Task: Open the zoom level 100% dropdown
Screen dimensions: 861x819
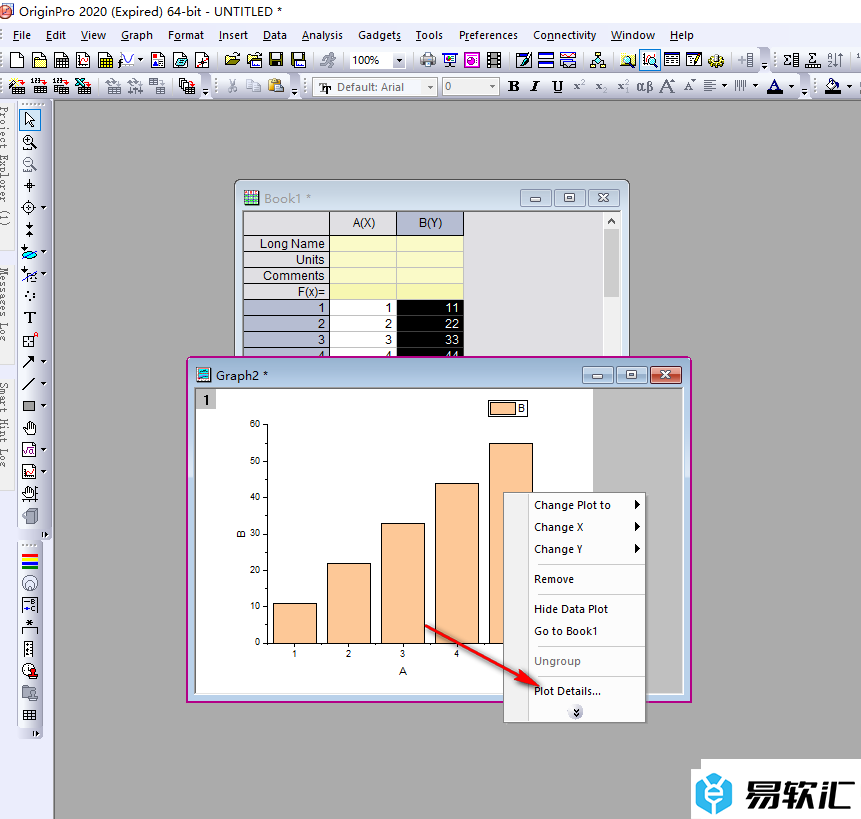Action: click(x=400, y=60)
